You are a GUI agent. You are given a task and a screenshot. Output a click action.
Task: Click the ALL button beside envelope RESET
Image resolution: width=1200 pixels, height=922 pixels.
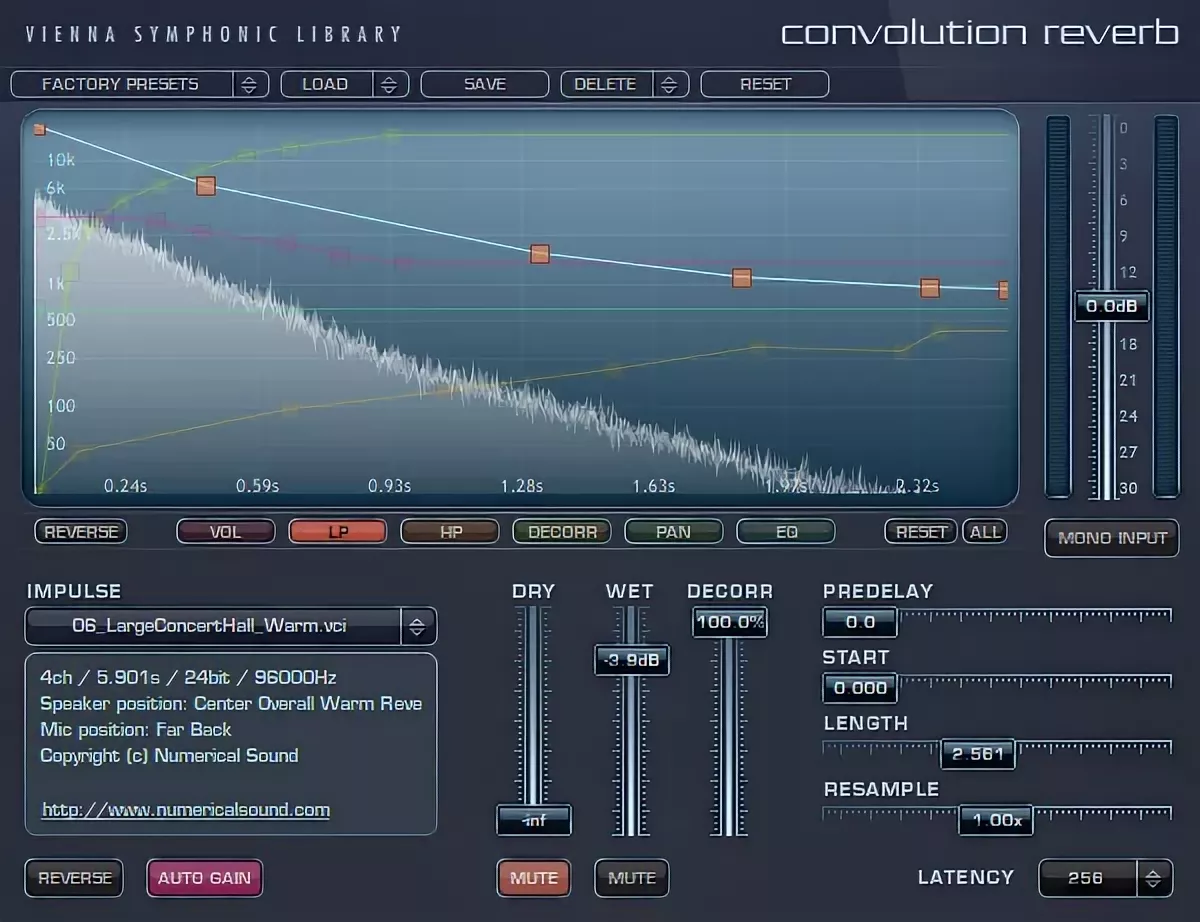click(x=985, y=532)
